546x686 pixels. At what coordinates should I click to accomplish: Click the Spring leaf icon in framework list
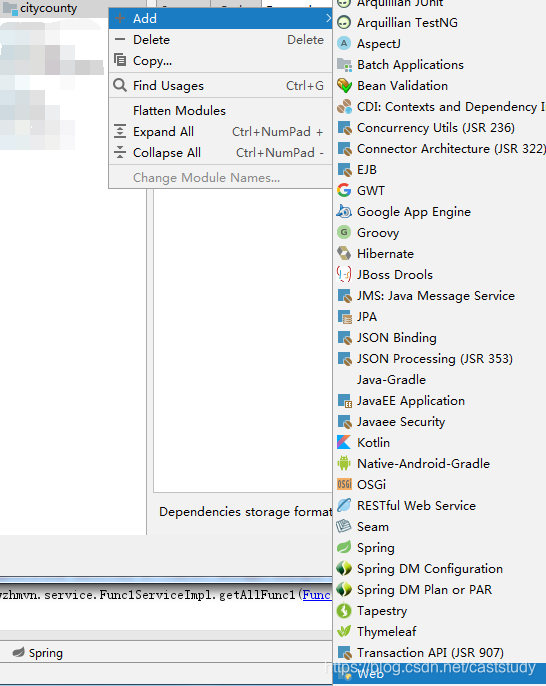pyautogui.click(x=344, y=547)
